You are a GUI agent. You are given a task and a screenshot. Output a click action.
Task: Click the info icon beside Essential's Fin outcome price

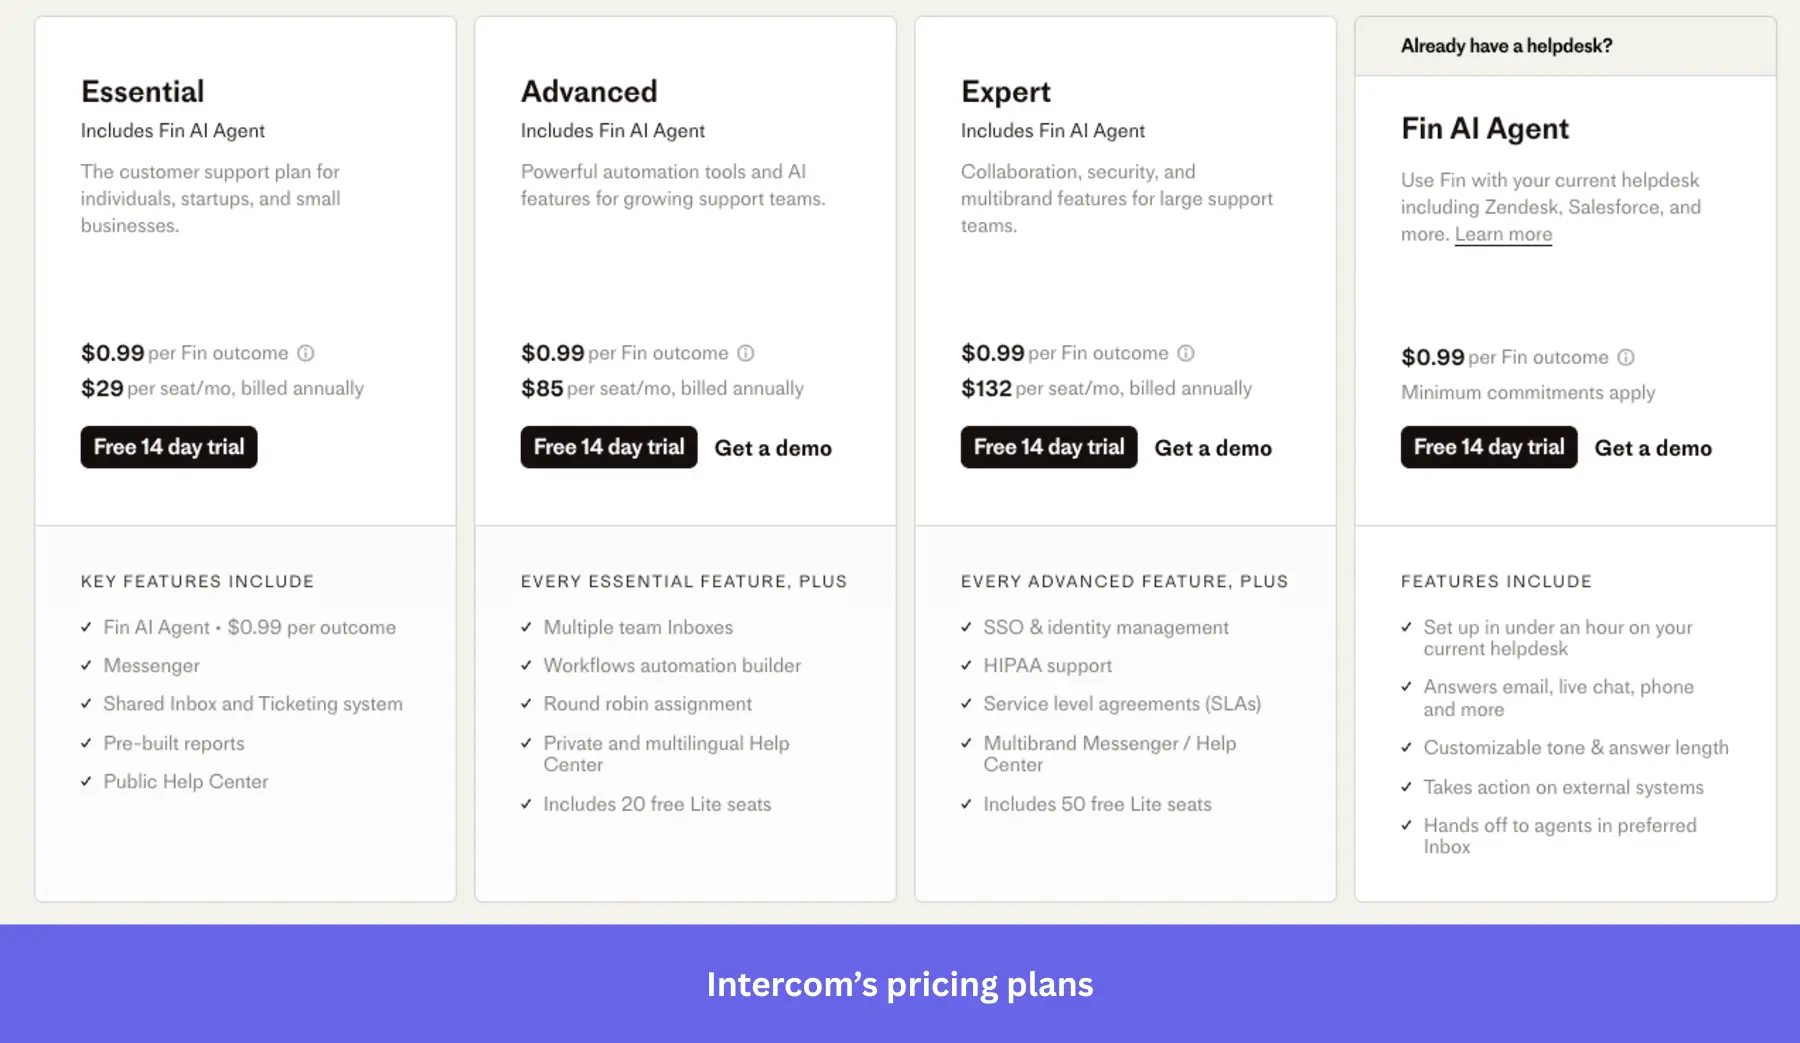pos(307,353)
